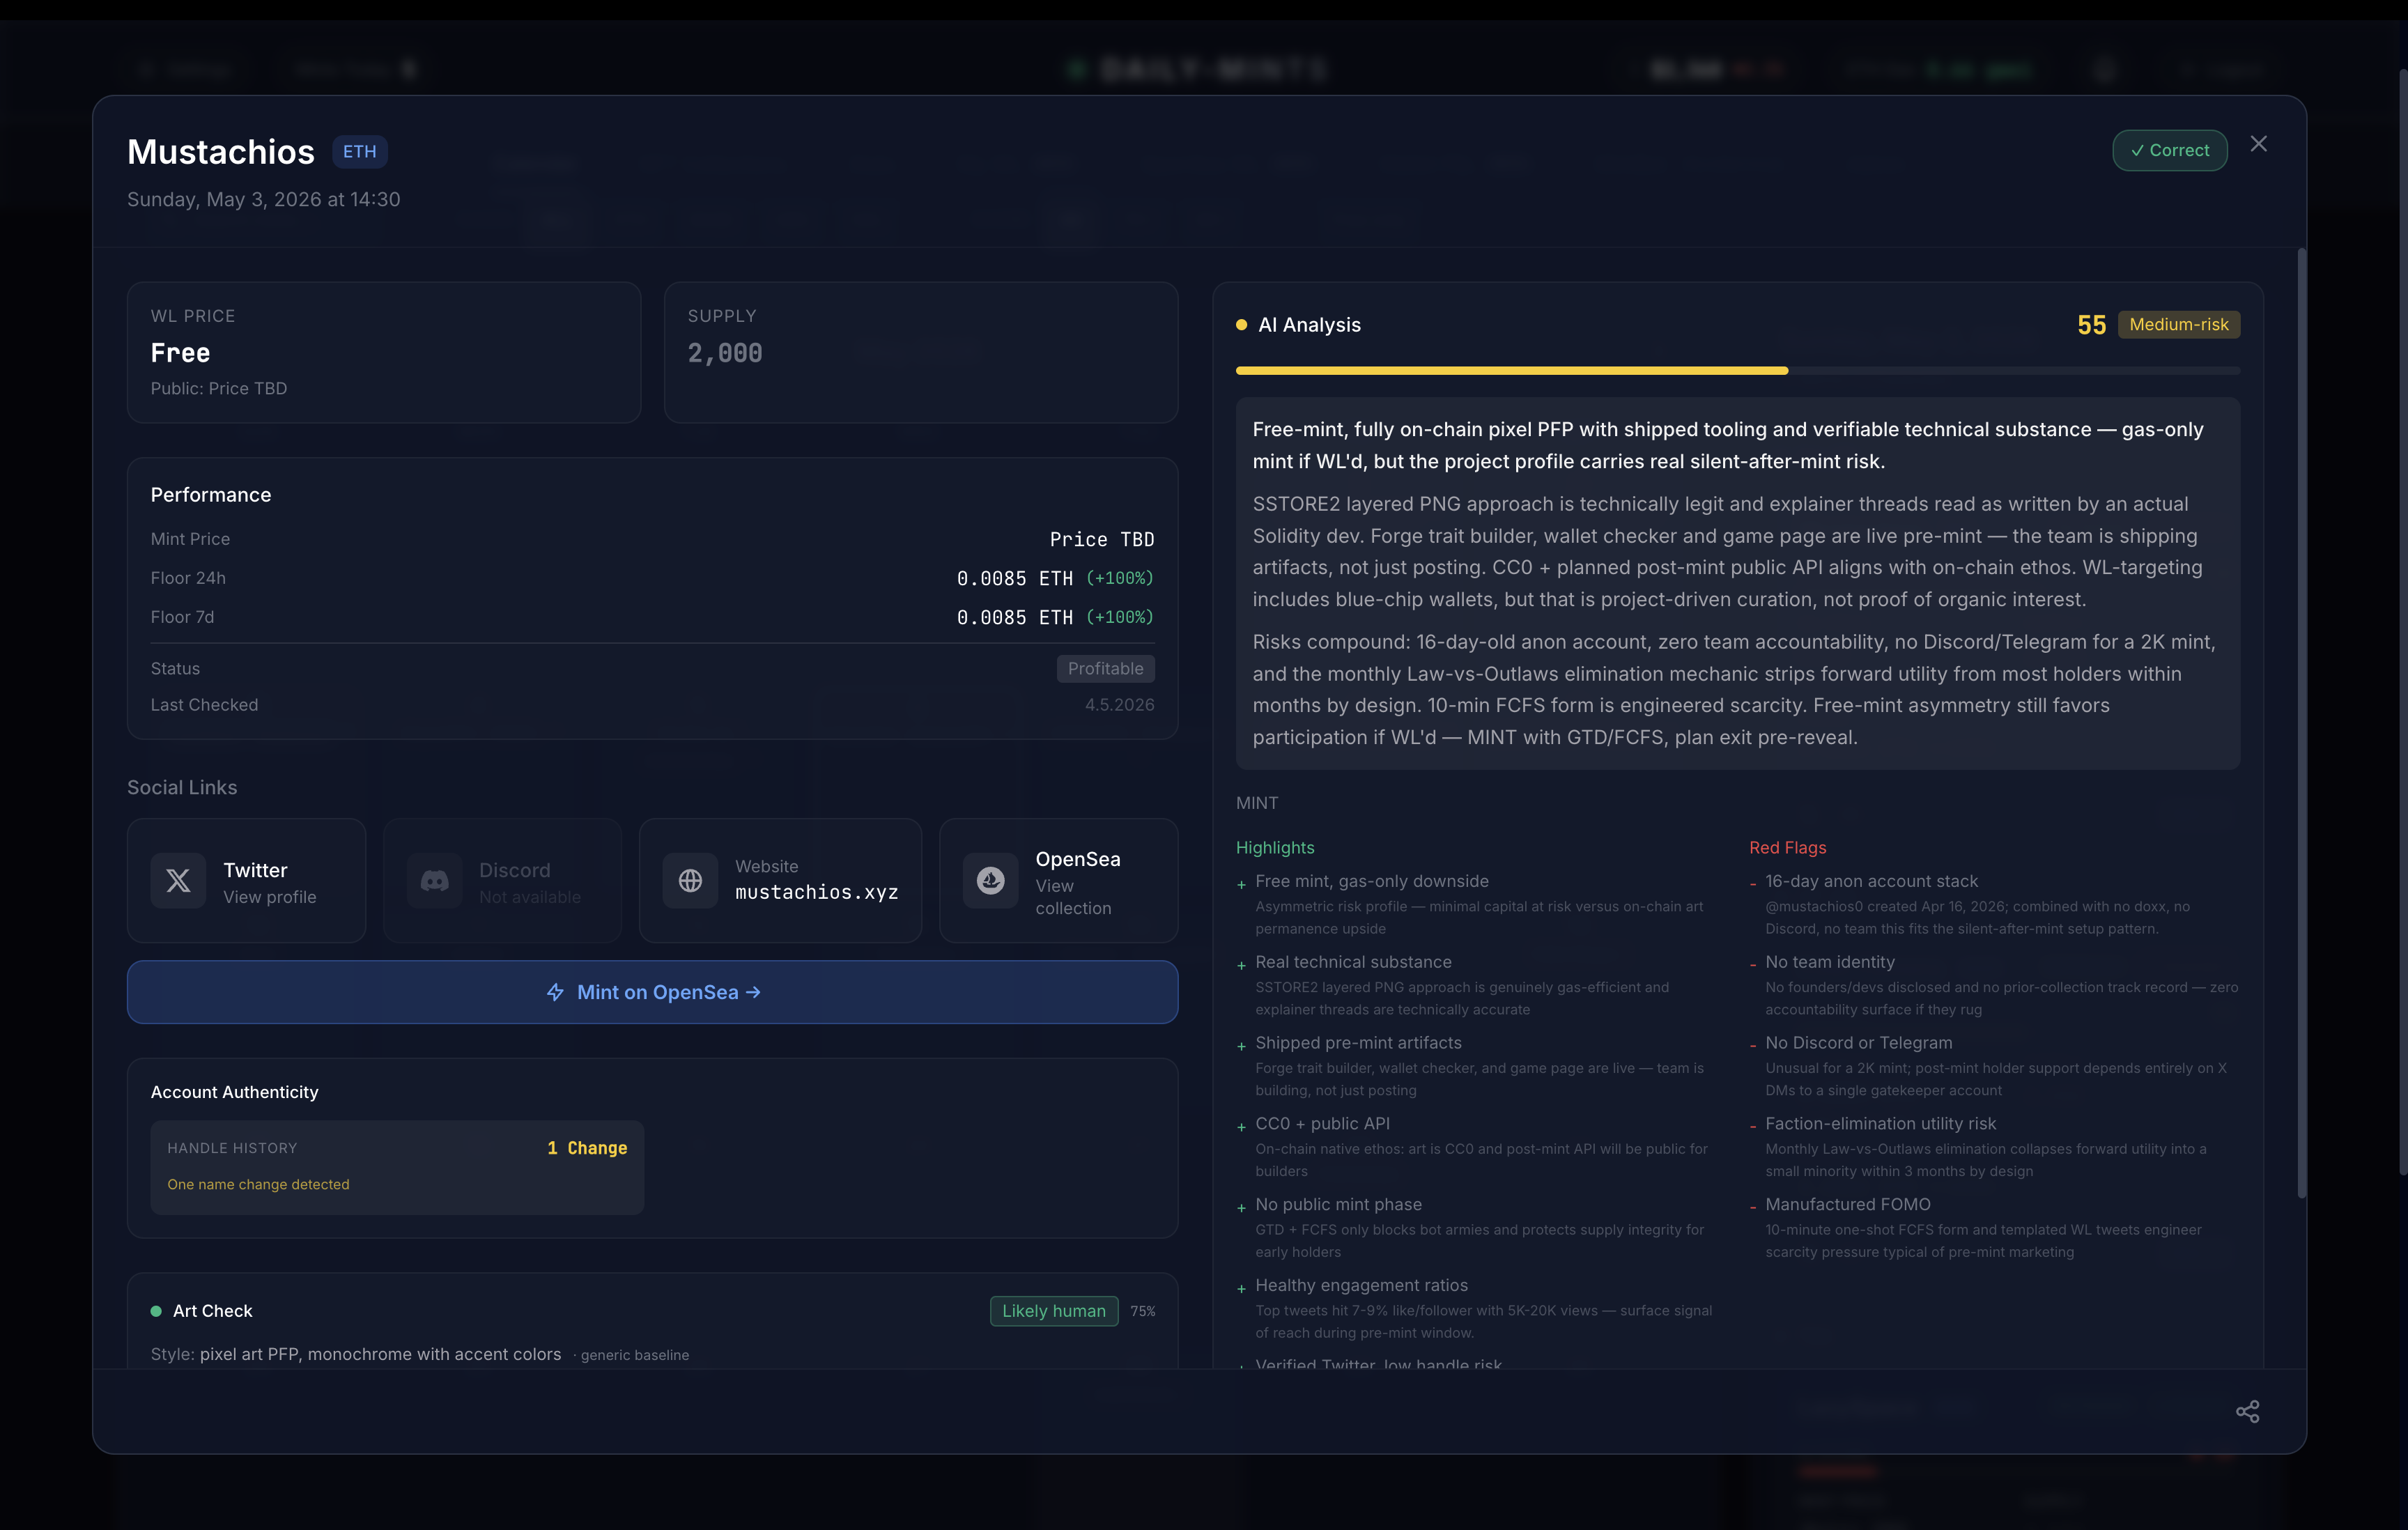Click the AI Analysis score '55'
The image size is (2408, 1530).
(x=2092, y=325)
